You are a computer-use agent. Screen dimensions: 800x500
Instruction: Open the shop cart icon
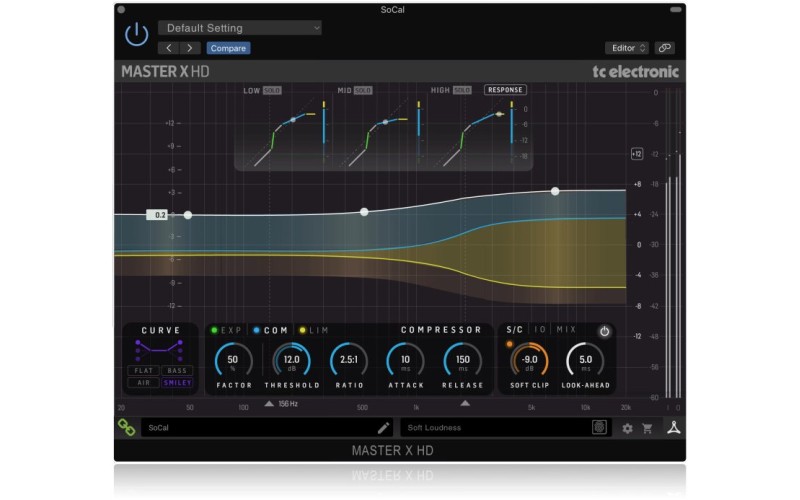coord(647,429)
